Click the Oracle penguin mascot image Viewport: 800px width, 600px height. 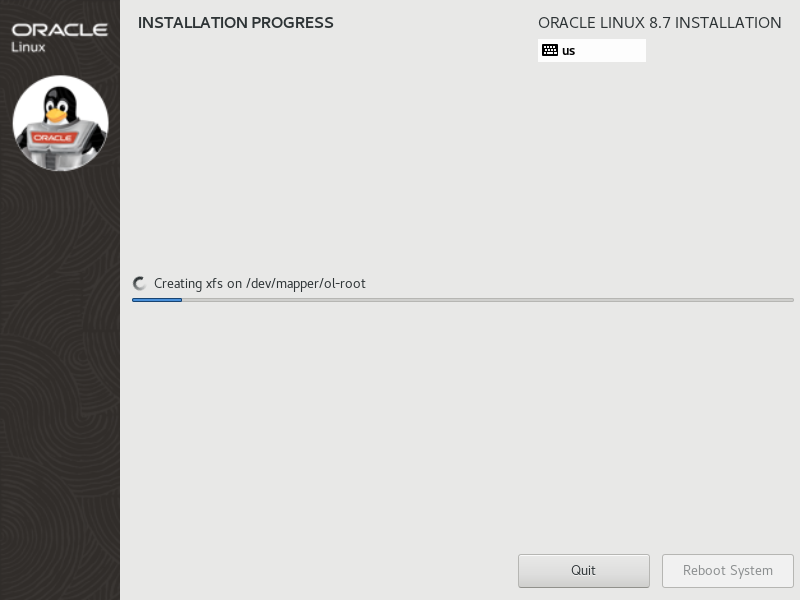60,123
